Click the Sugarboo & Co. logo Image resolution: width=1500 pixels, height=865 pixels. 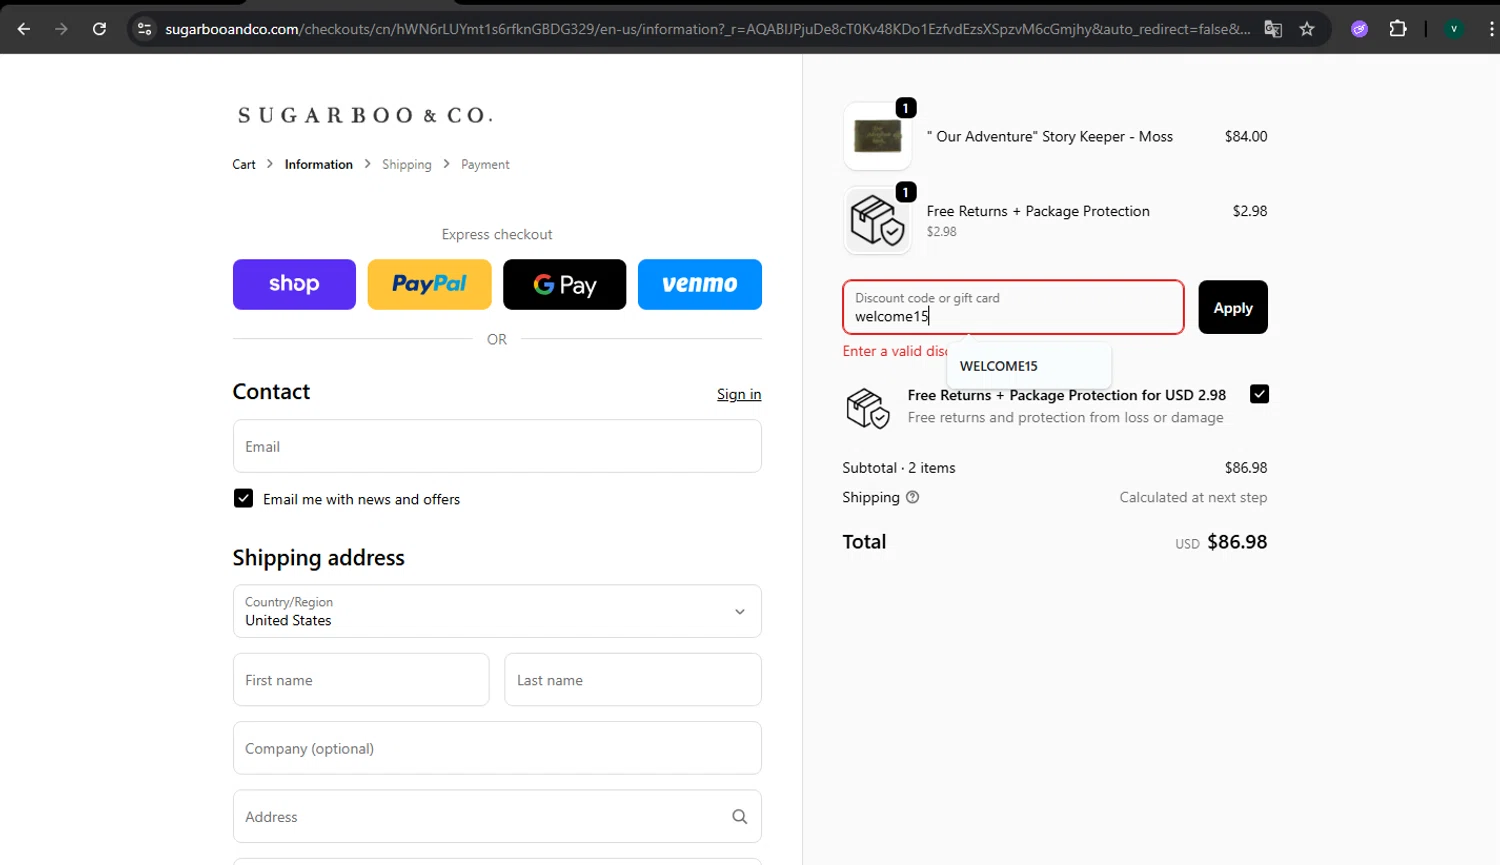[365, 116]
